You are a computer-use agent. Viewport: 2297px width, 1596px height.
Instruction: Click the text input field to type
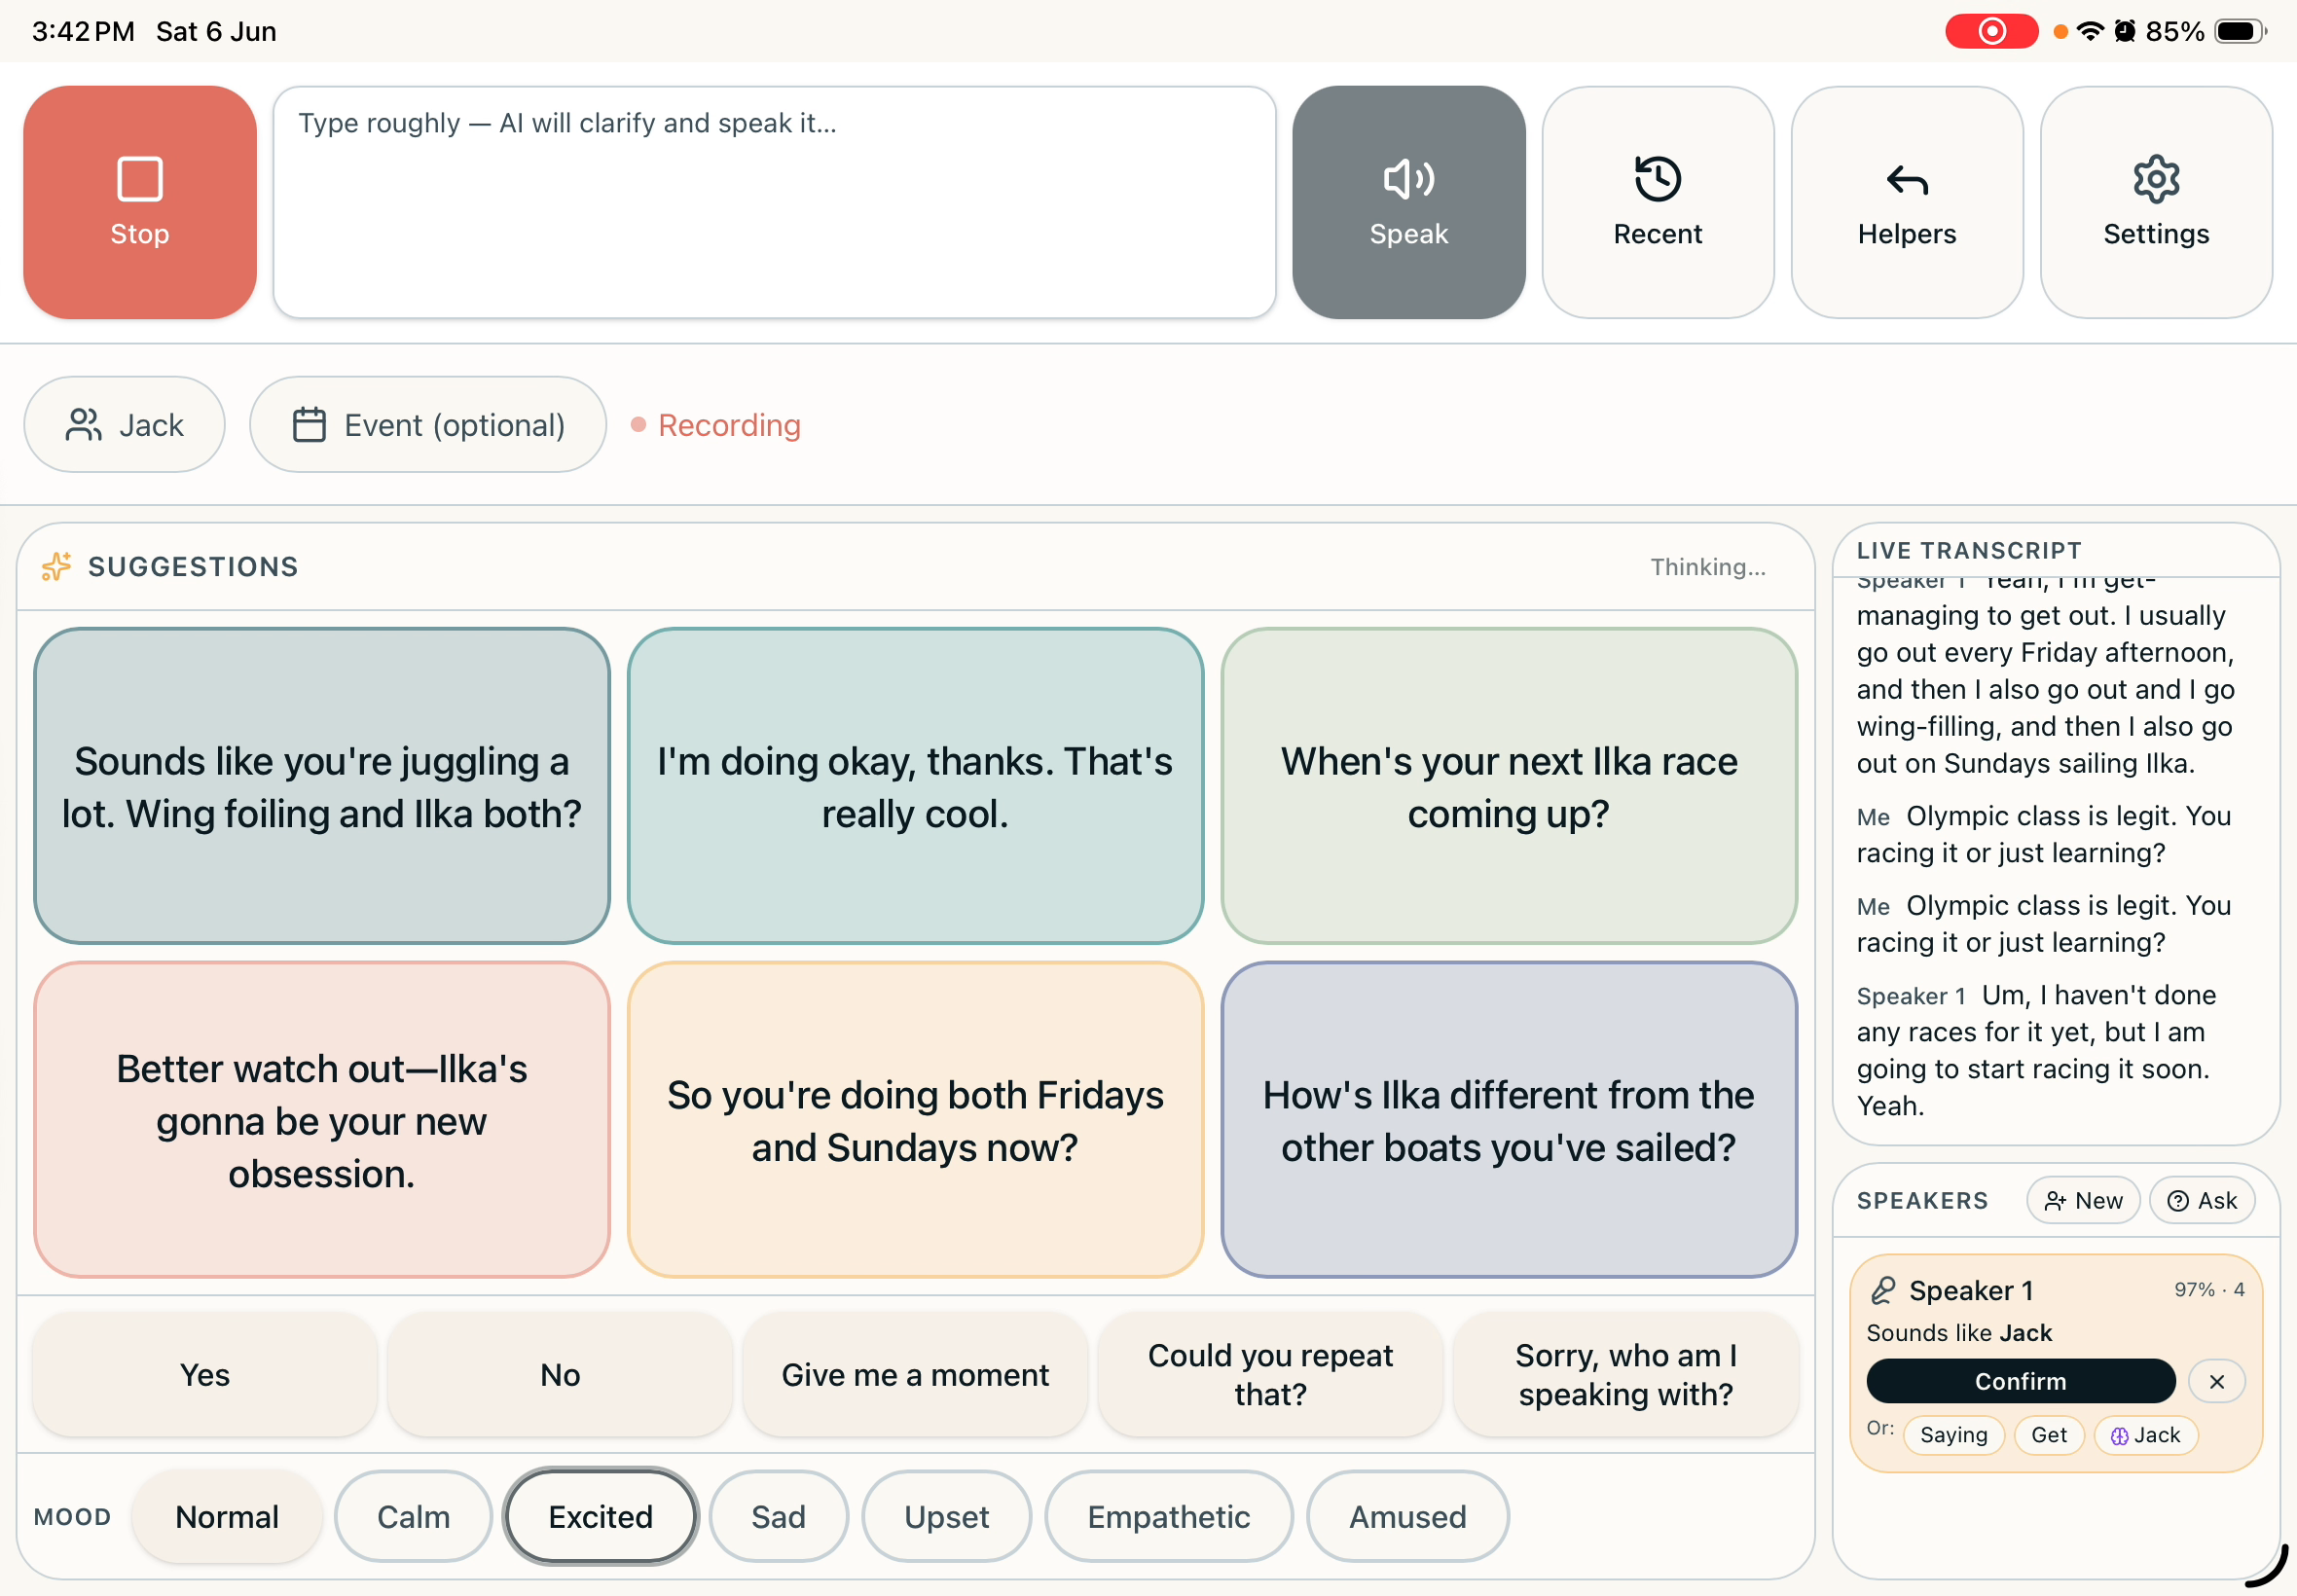pyautogui.click(x=774, y=202)
